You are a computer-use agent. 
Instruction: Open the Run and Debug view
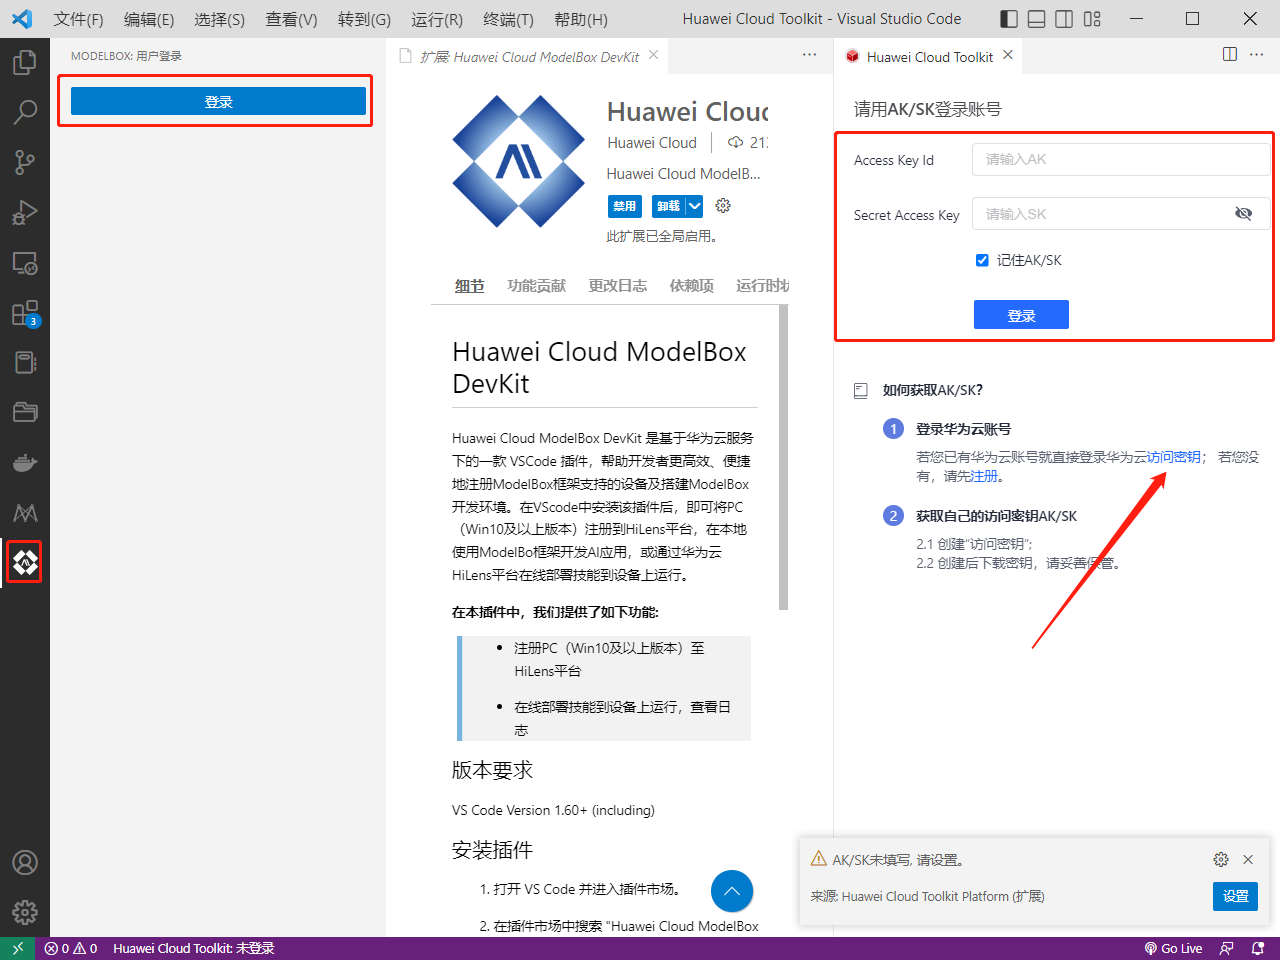[x=25, y=213]
